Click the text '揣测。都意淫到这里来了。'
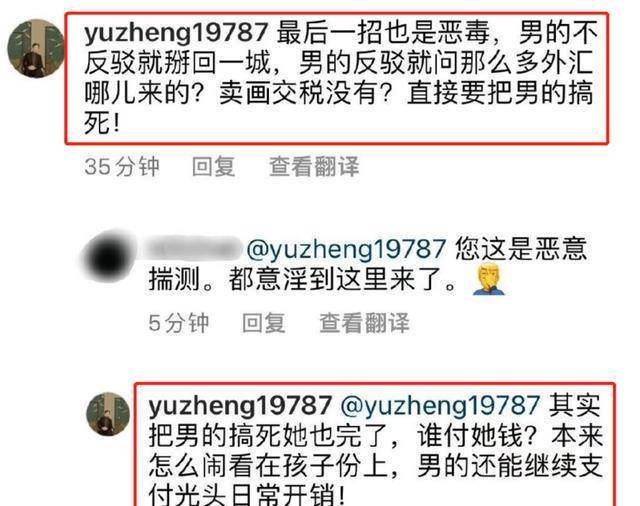This screenshot has width=640, height=506. [302, 280]
